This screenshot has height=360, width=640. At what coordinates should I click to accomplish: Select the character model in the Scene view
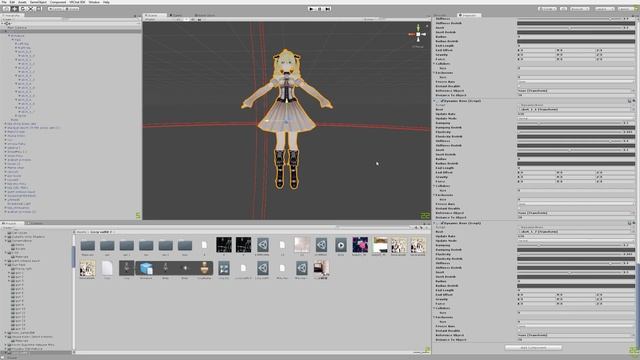click(x=287, y=118)
